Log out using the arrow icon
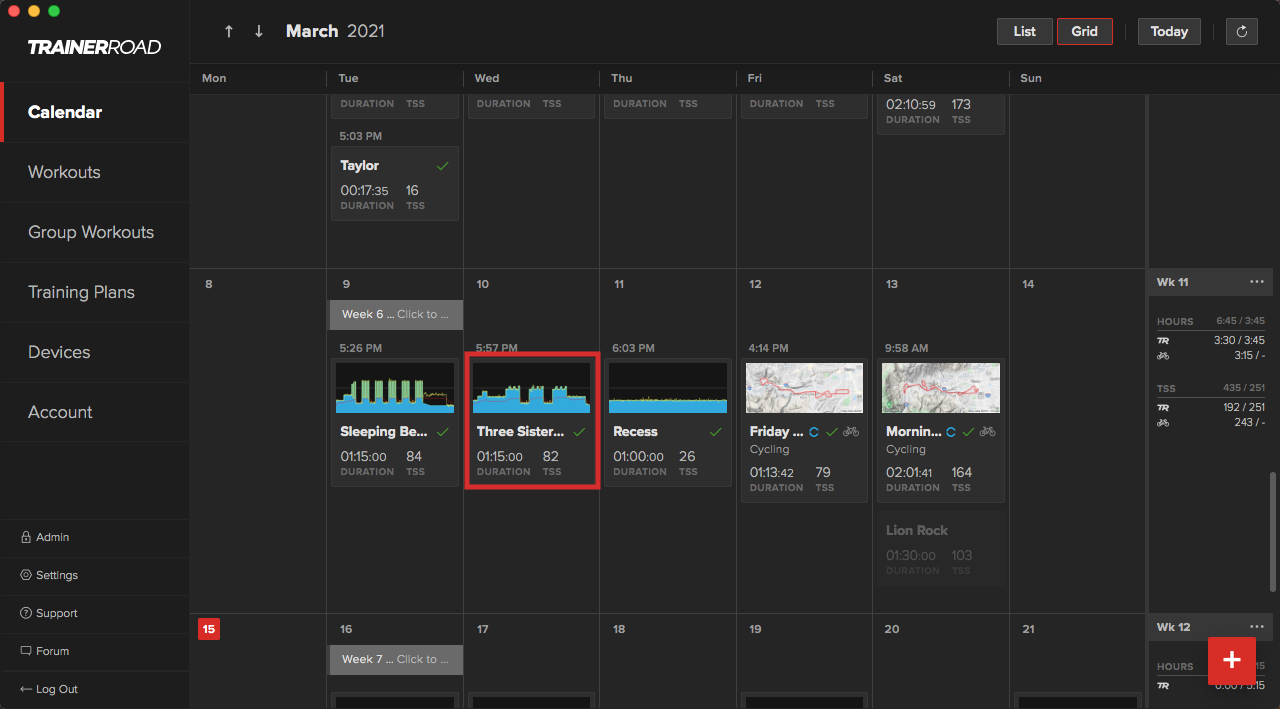Viewport: 1280px width, 709px height. coord(26,689)
